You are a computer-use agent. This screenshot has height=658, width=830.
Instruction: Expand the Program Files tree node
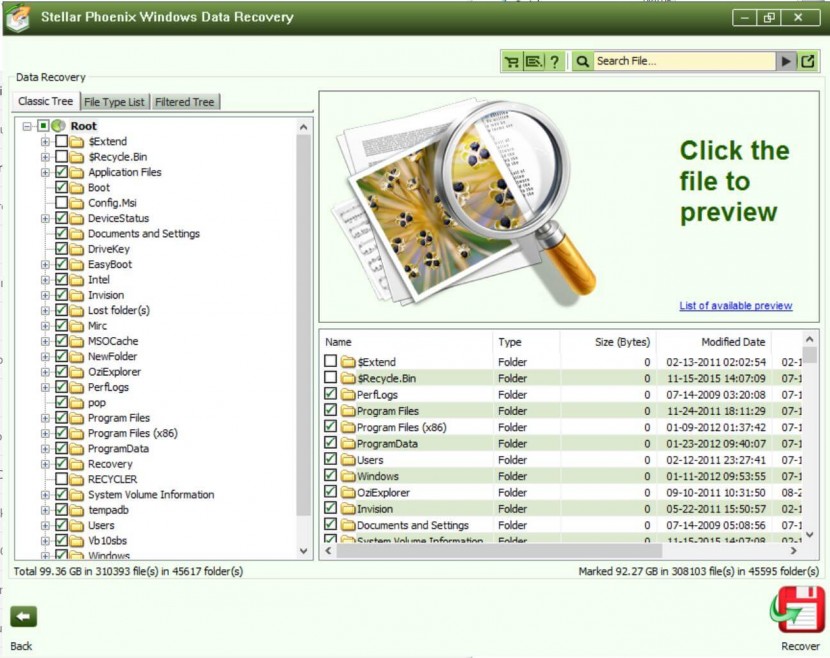46,418
